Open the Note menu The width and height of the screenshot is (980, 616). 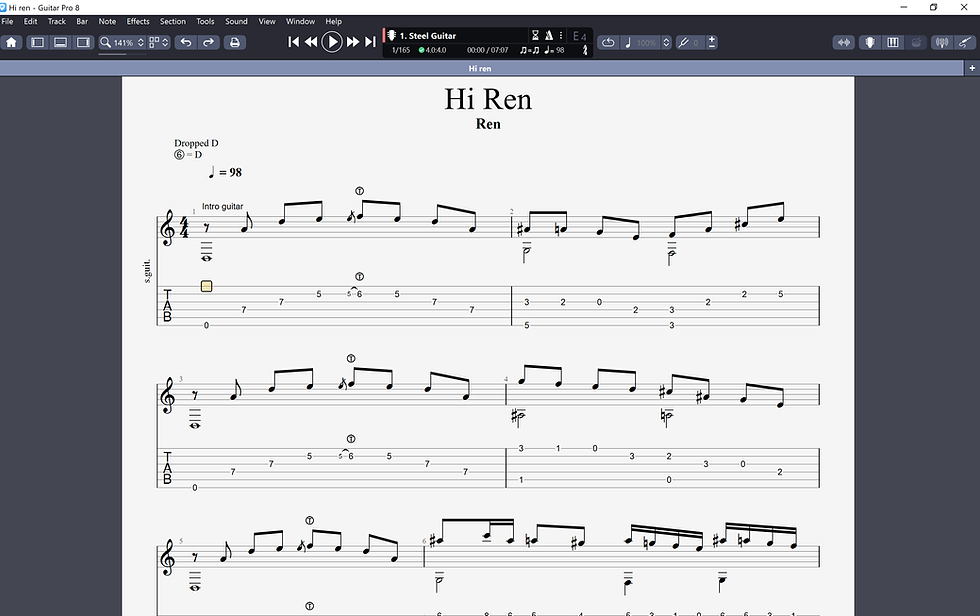click(x=108, y=21)
